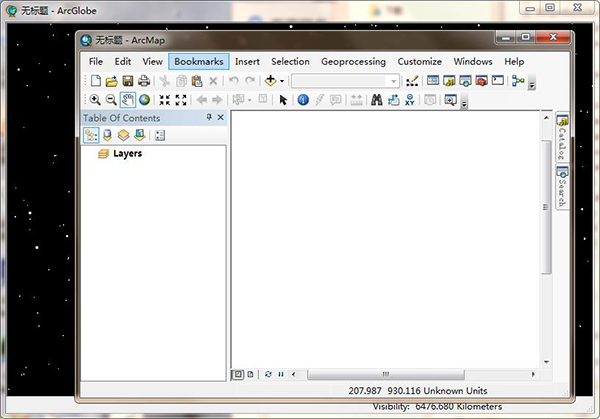Click the Full Extent globe icon

point(145,100)
